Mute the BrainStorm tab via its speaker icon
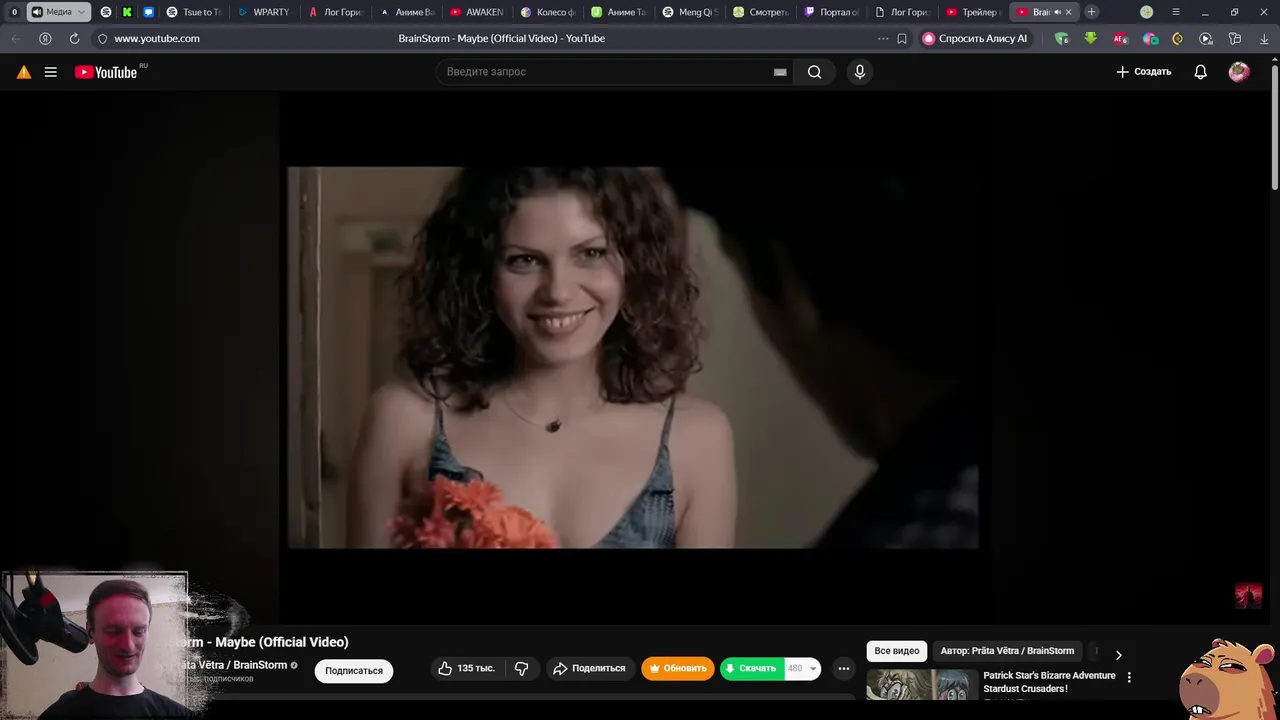Viewport: 1280px width, 720px height. (x=1057, y=12)
